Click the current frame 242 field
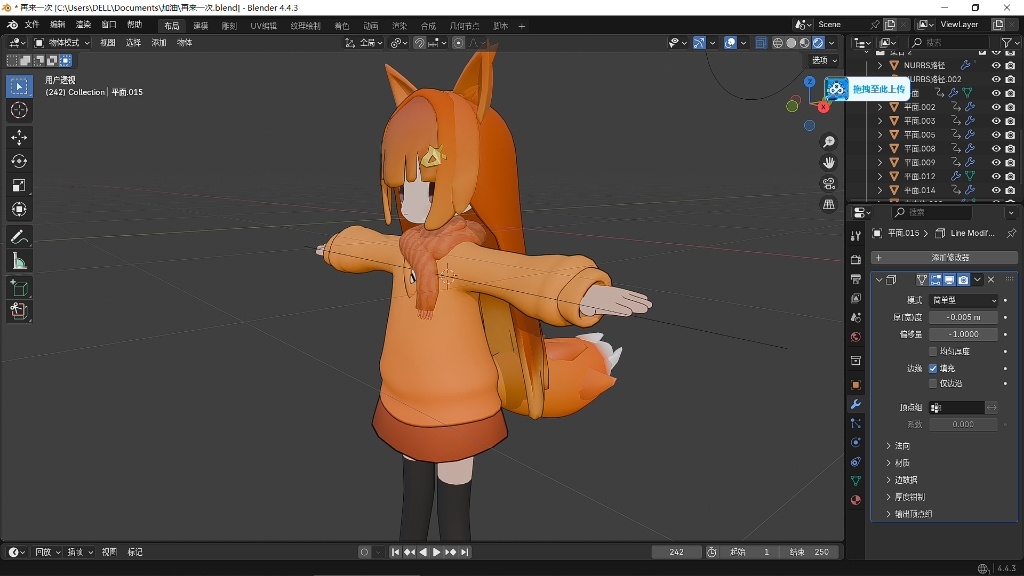The width and height of the screenshot is (1024, 576). point(677,552)
